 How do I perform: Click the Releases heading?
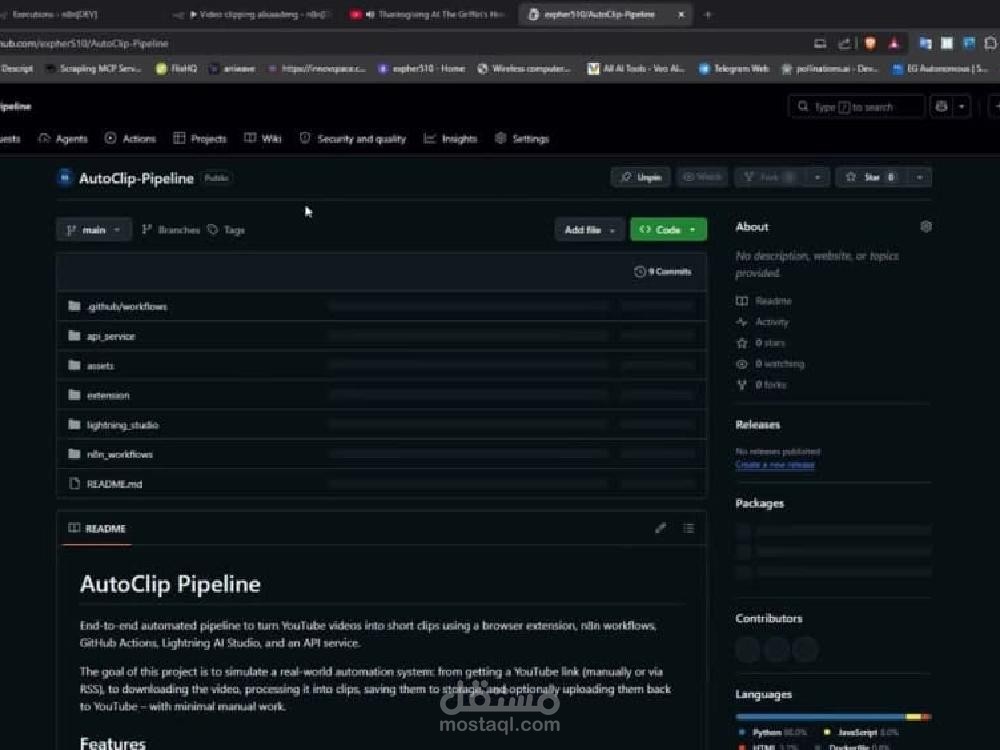click(758, 425)
